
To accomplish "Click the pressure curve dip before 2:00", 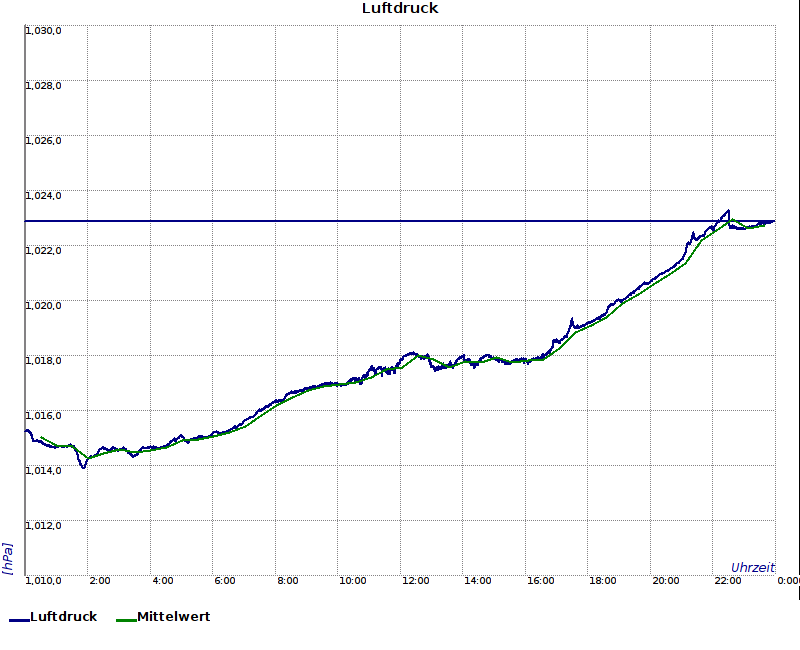I will tap(84, 467).
